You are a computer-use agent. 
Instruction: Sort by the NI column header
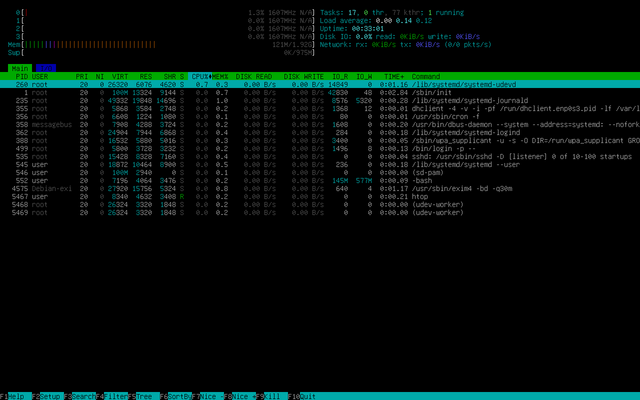tap(100, 76)
